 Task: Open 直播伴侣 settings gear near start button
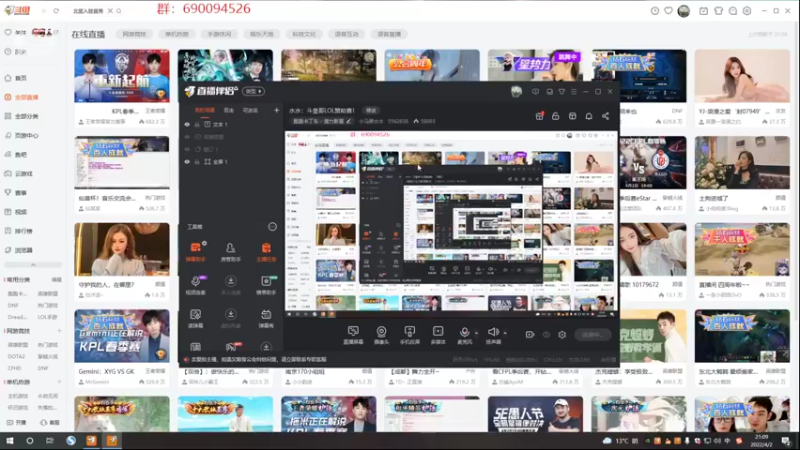click(562, 335)
